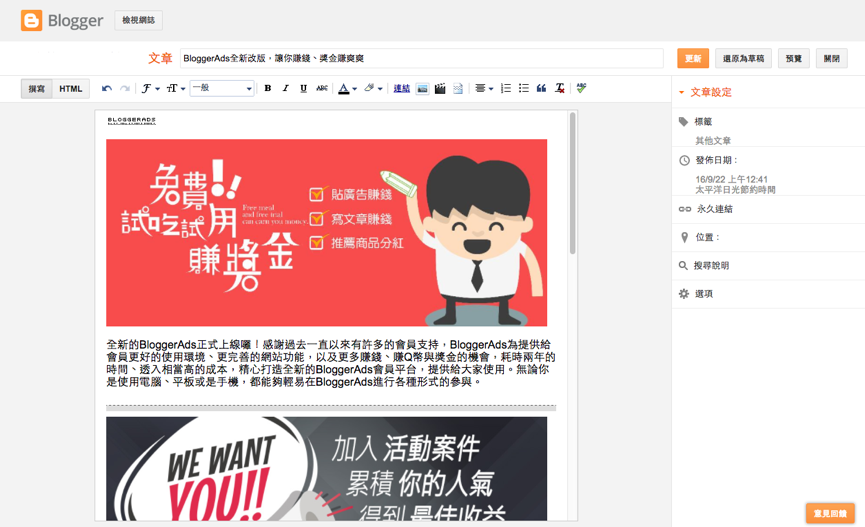Click the gear icon beside 選項
Image resolution: width=865 pixels, height=527 pixels.
(684, 294)
